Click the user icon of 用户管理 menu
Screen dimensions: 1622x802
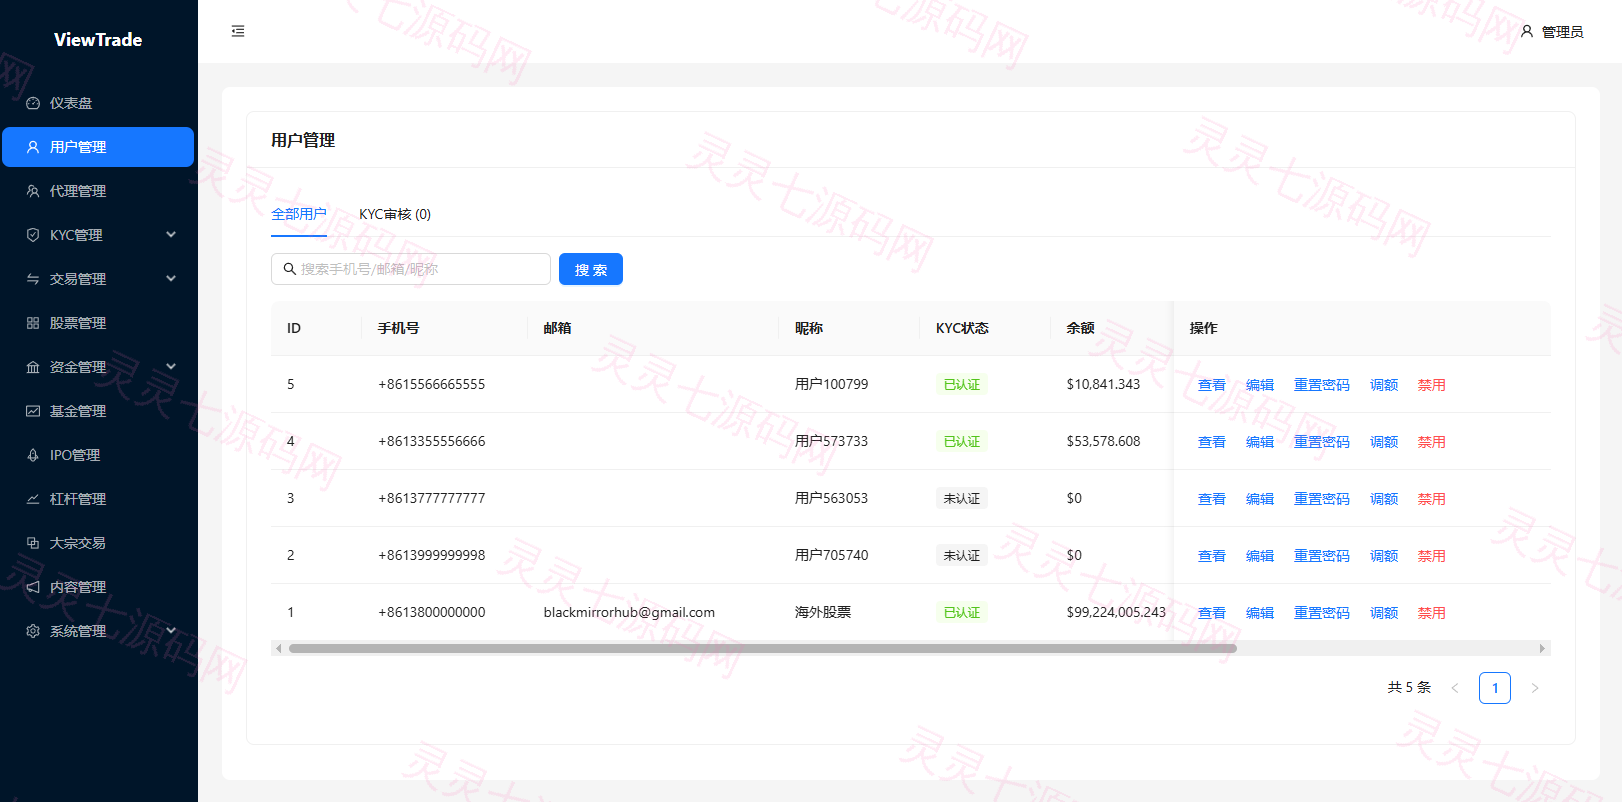point(33,147)
